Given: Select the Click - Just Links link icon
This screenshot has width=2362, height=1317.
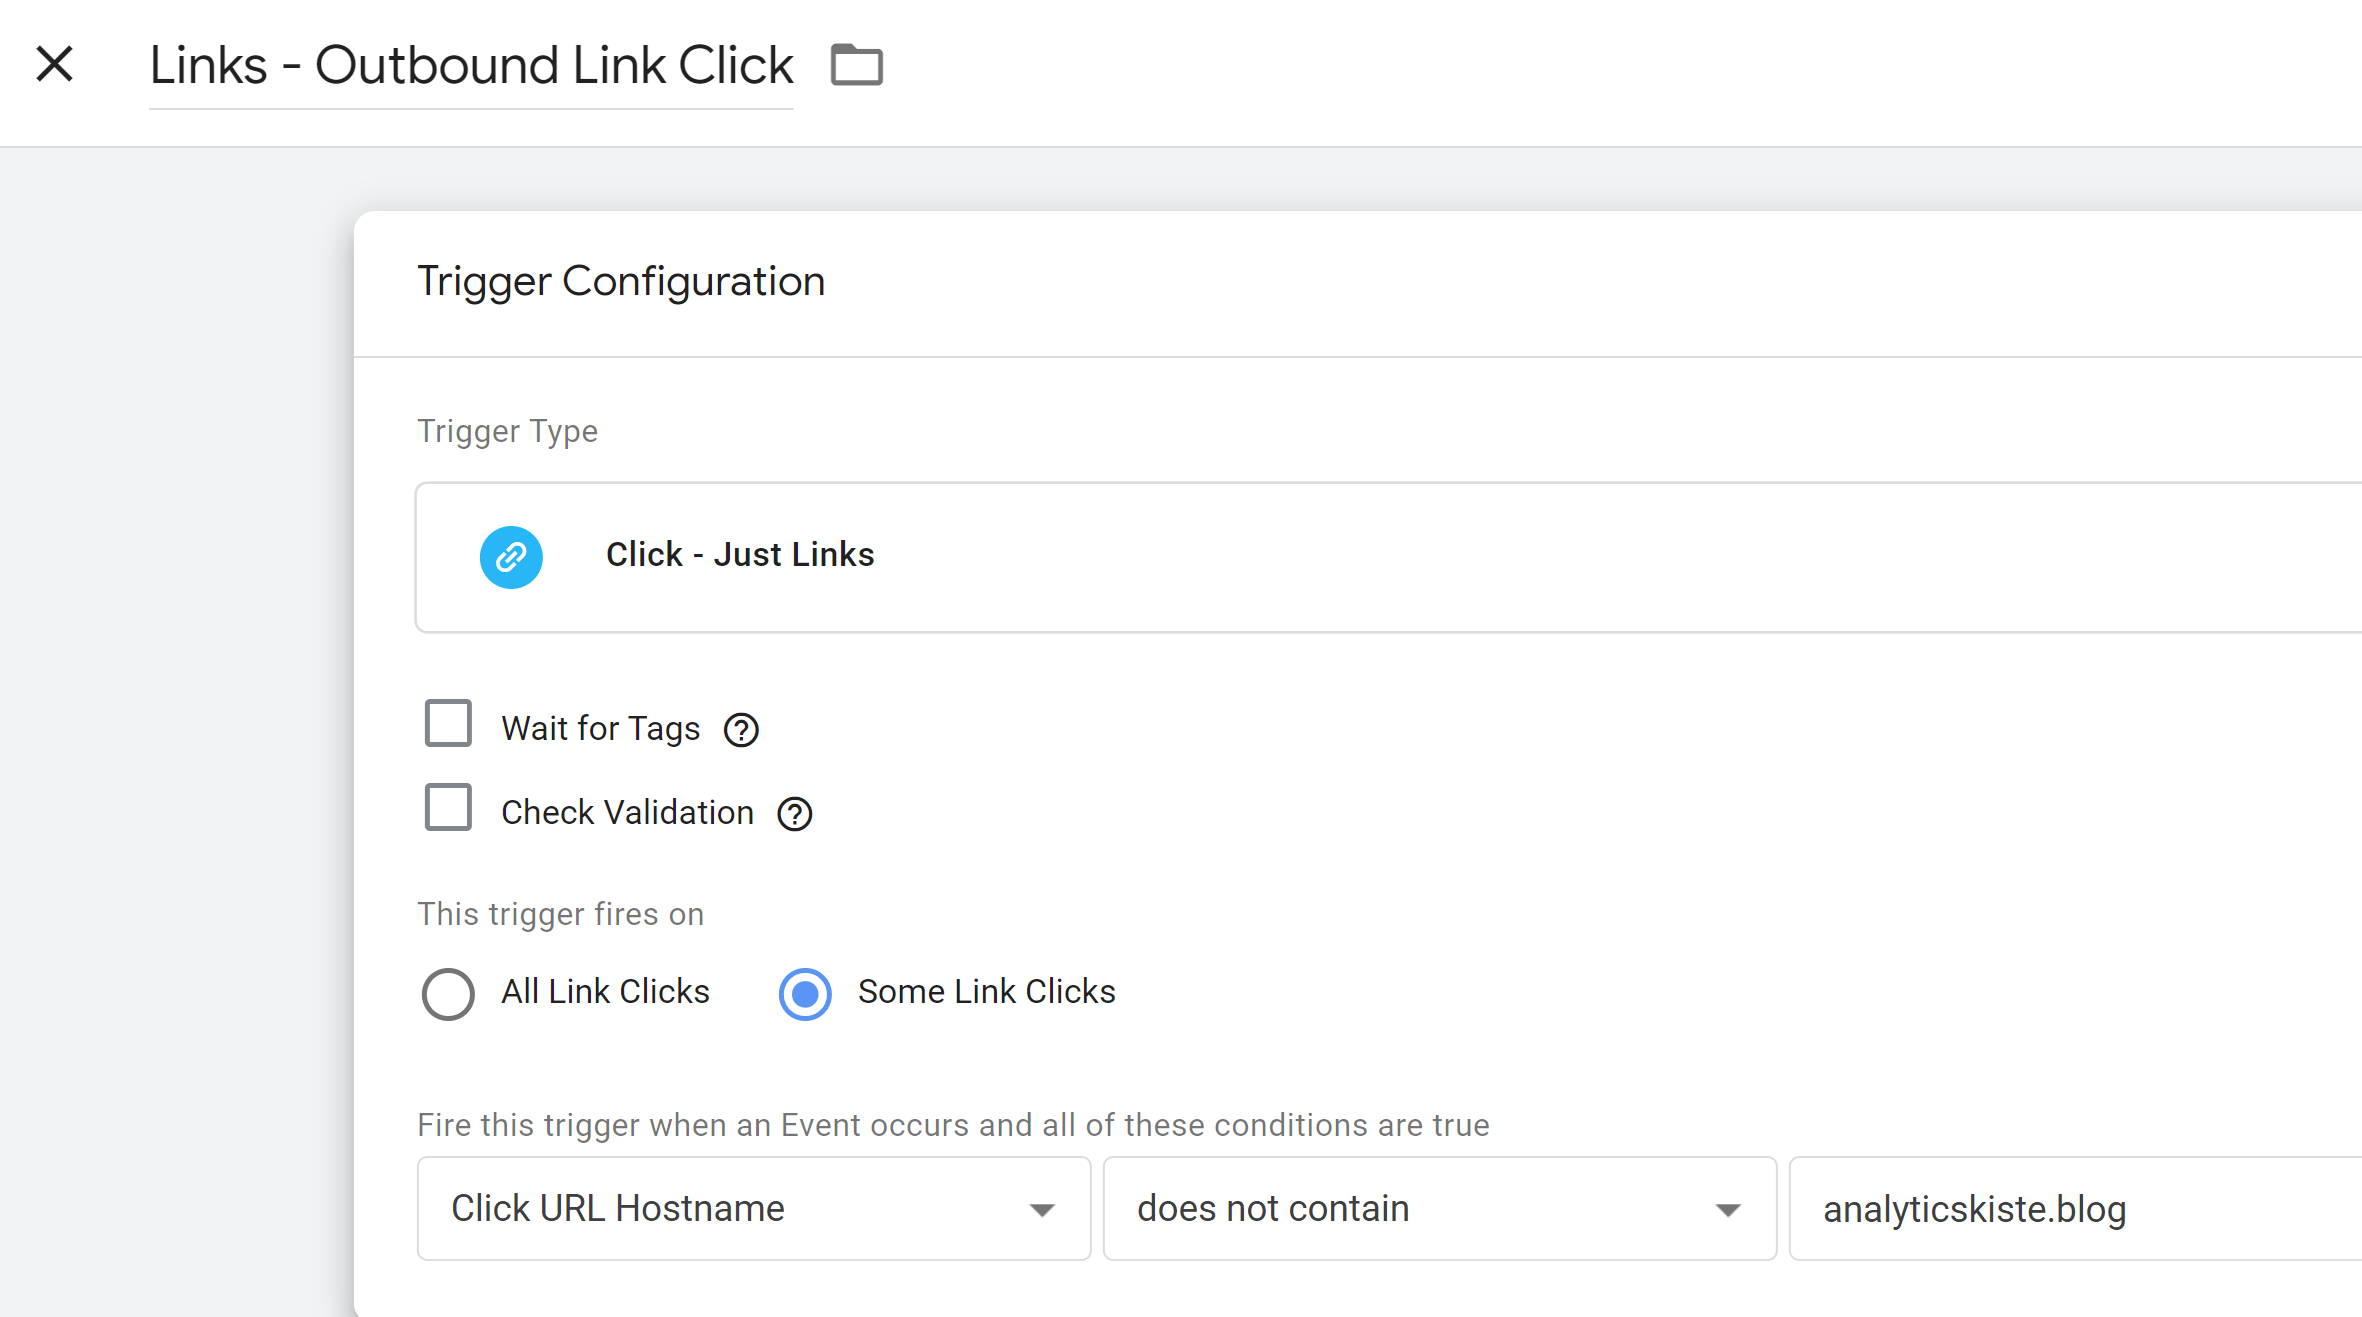Looking at the screenshot, I should 511,557.
